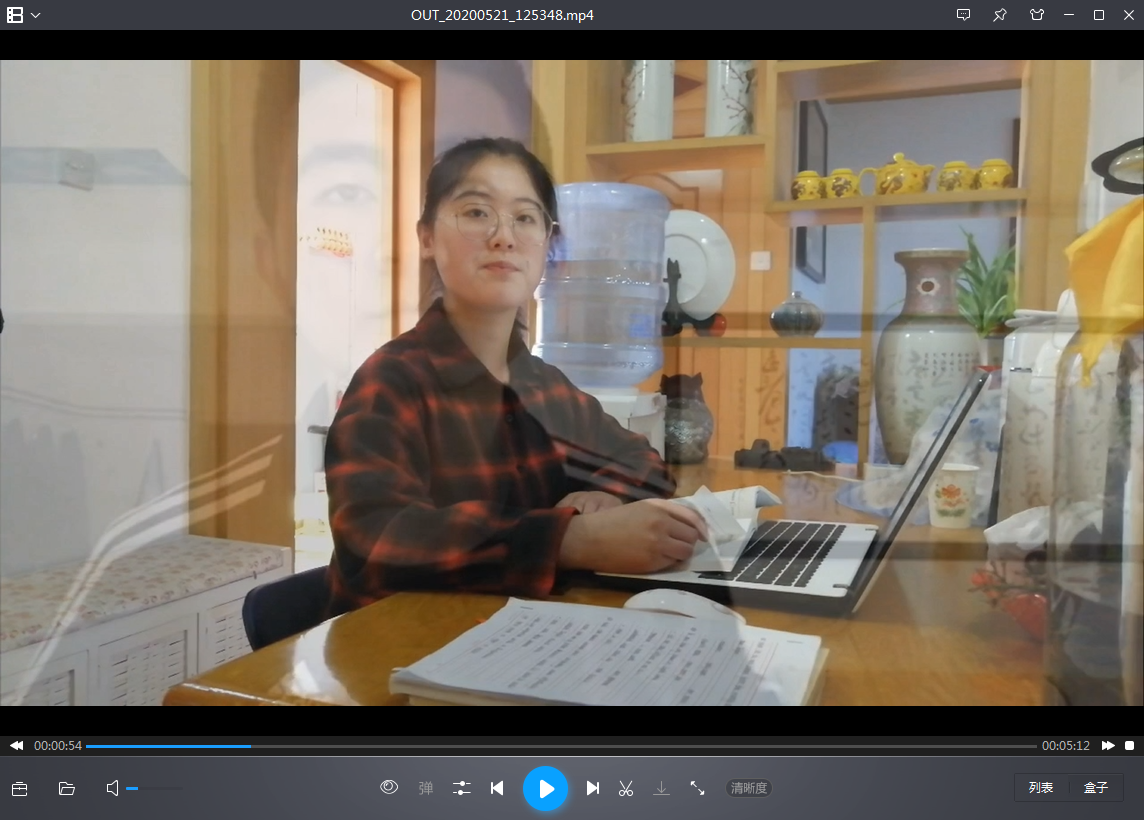Switch to the 盒子 box tab

(1096, 788)
